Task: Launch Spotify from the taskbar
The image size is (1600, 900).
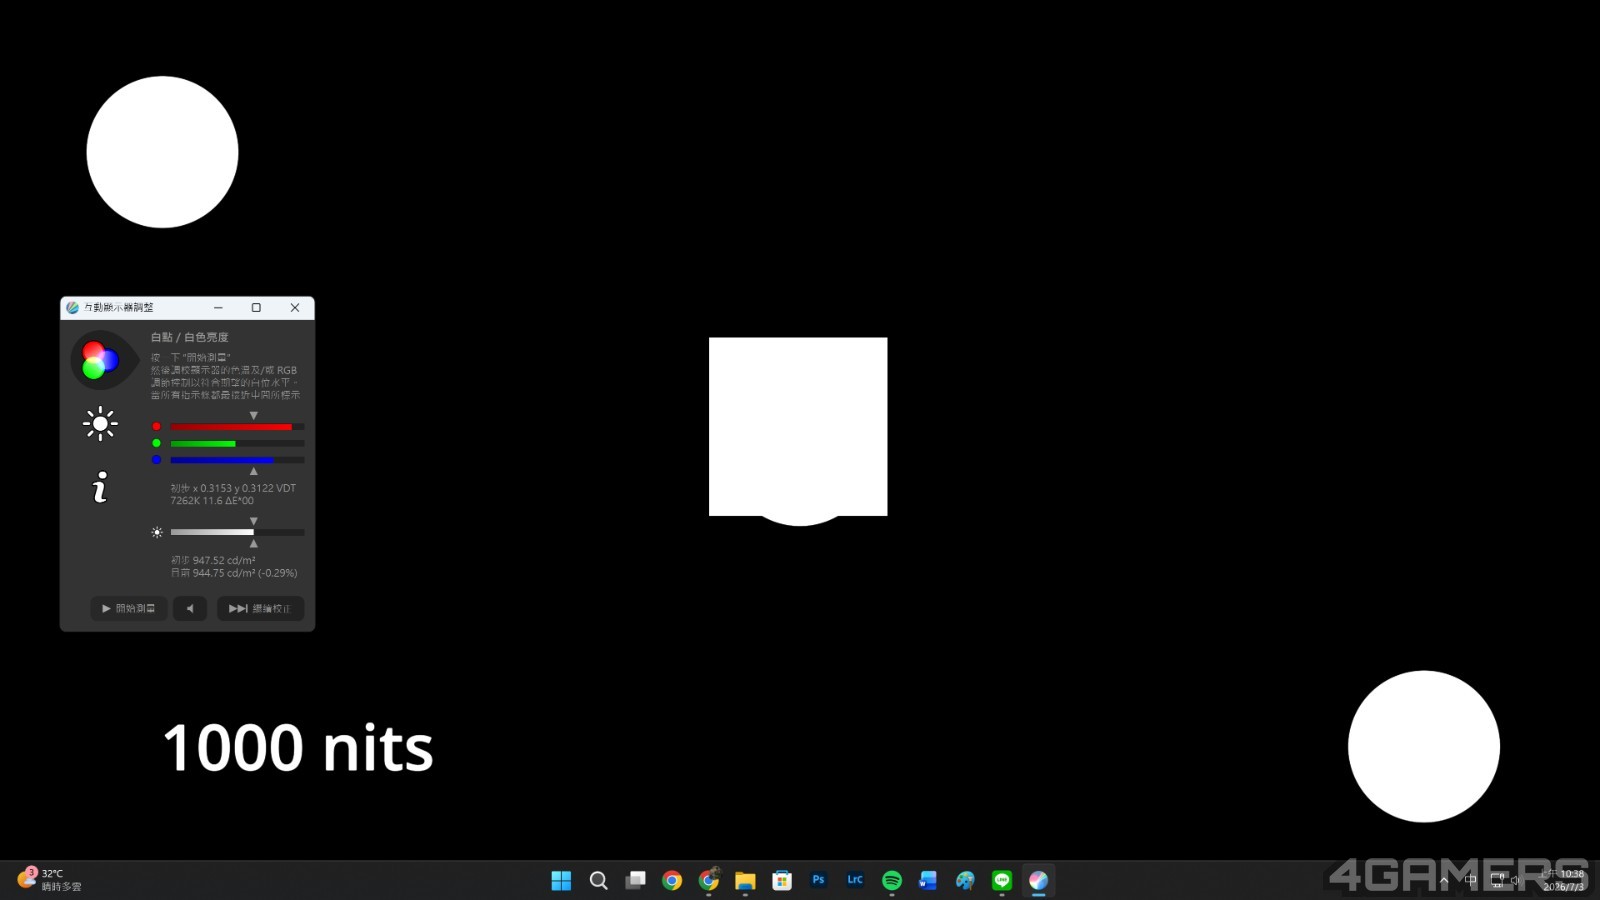Action: pos(892,880)
